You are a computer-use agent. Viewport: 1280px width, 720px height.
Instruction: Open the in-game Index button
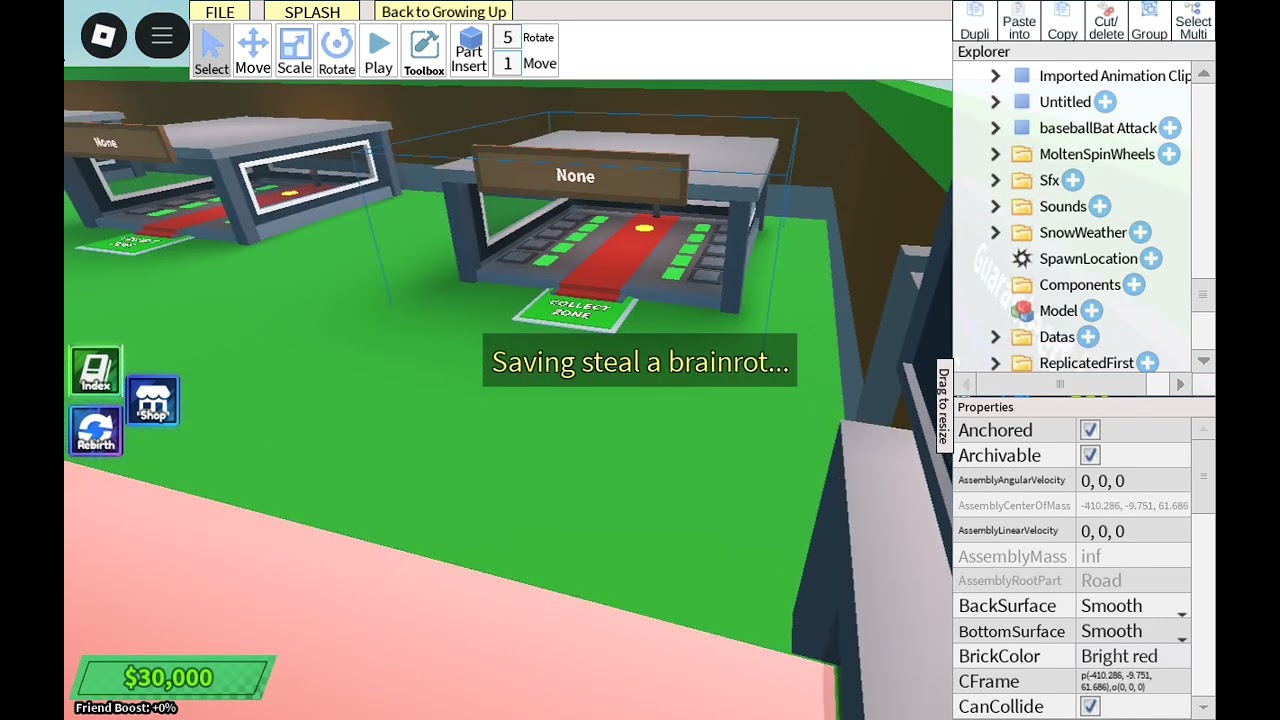(96, 371)
